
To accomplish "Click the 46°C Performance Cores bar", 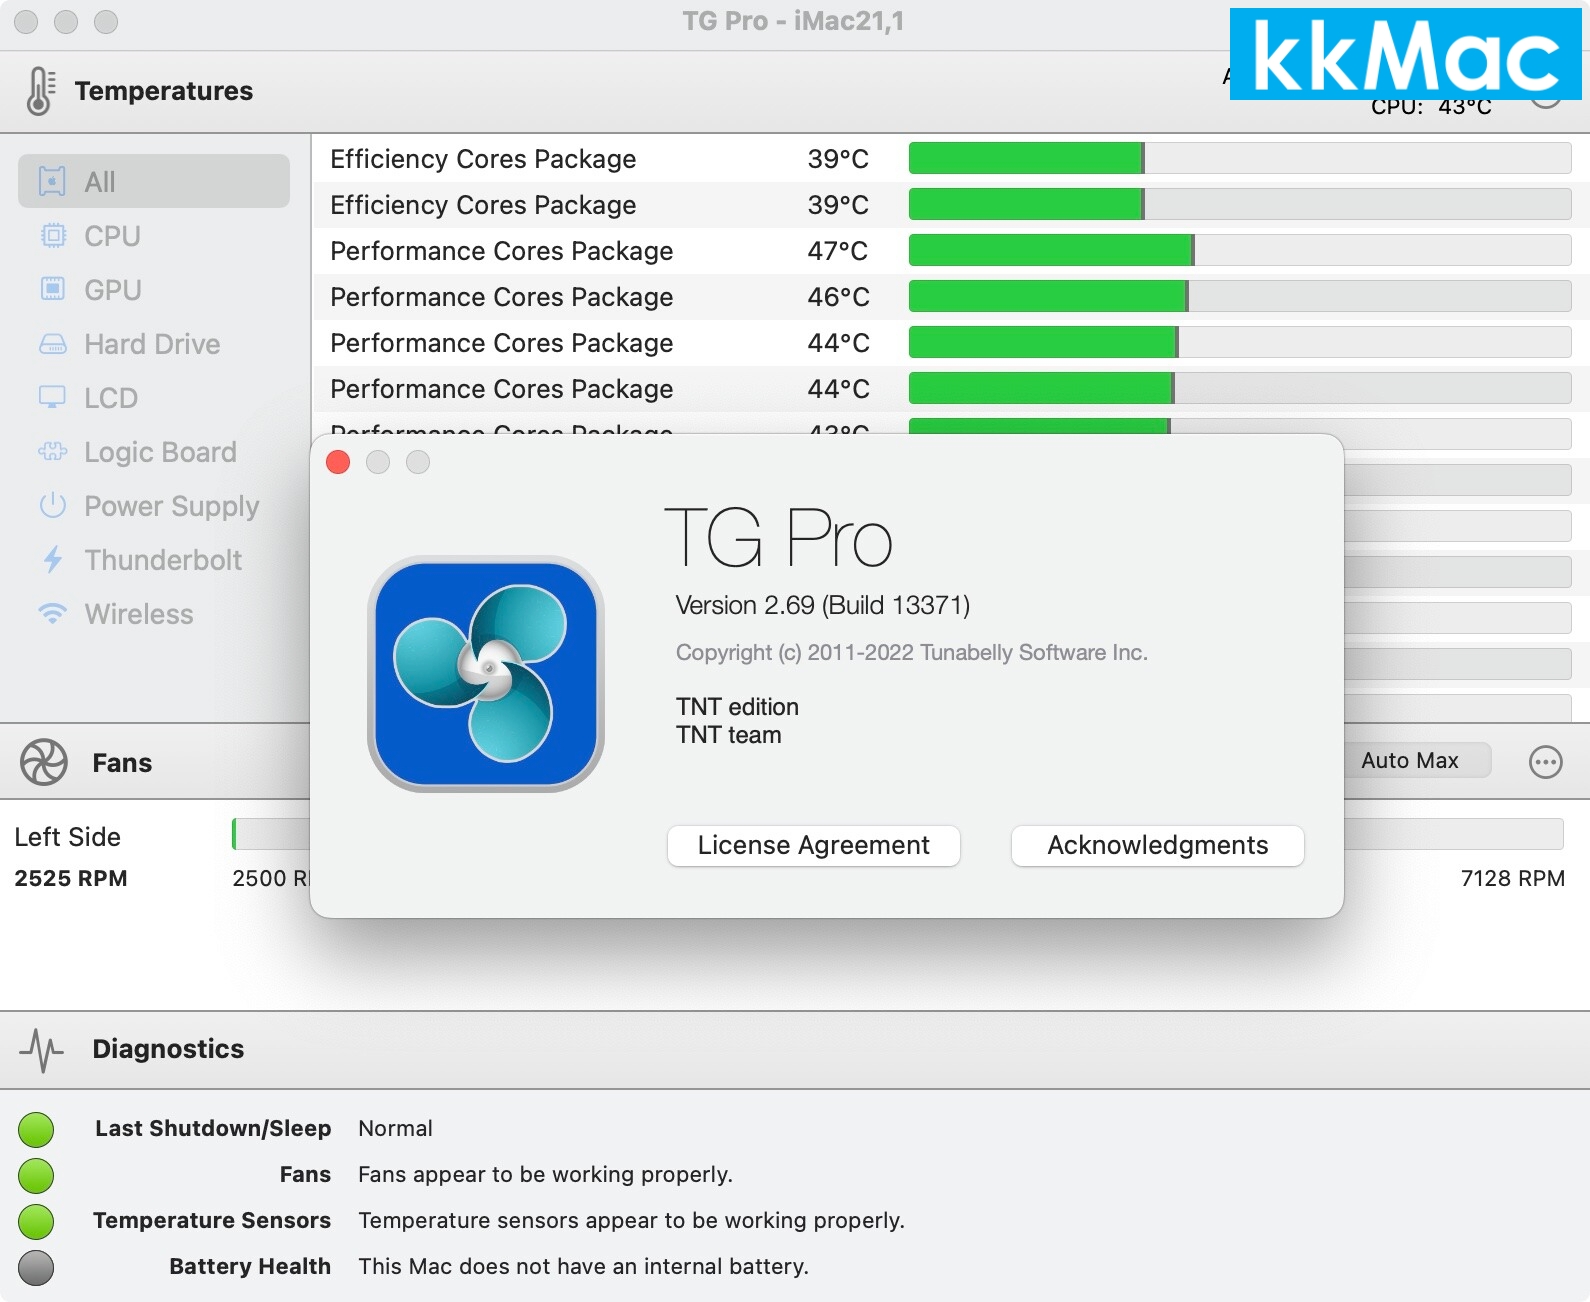I will point(1240,296).
